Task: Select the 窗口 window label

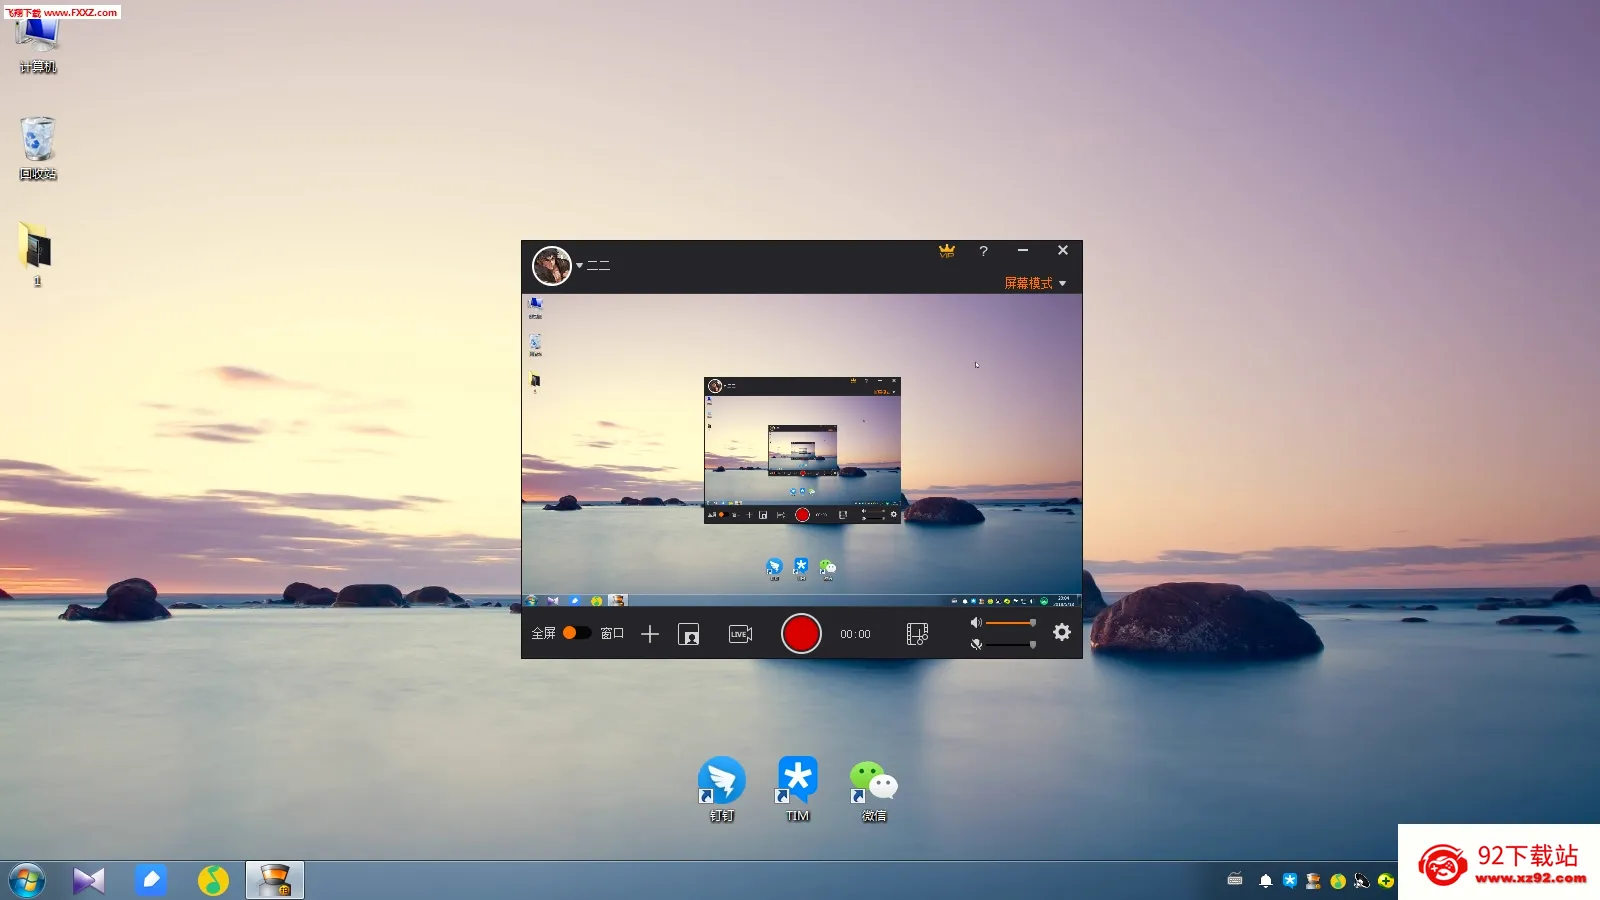Action: pos(612,633)
